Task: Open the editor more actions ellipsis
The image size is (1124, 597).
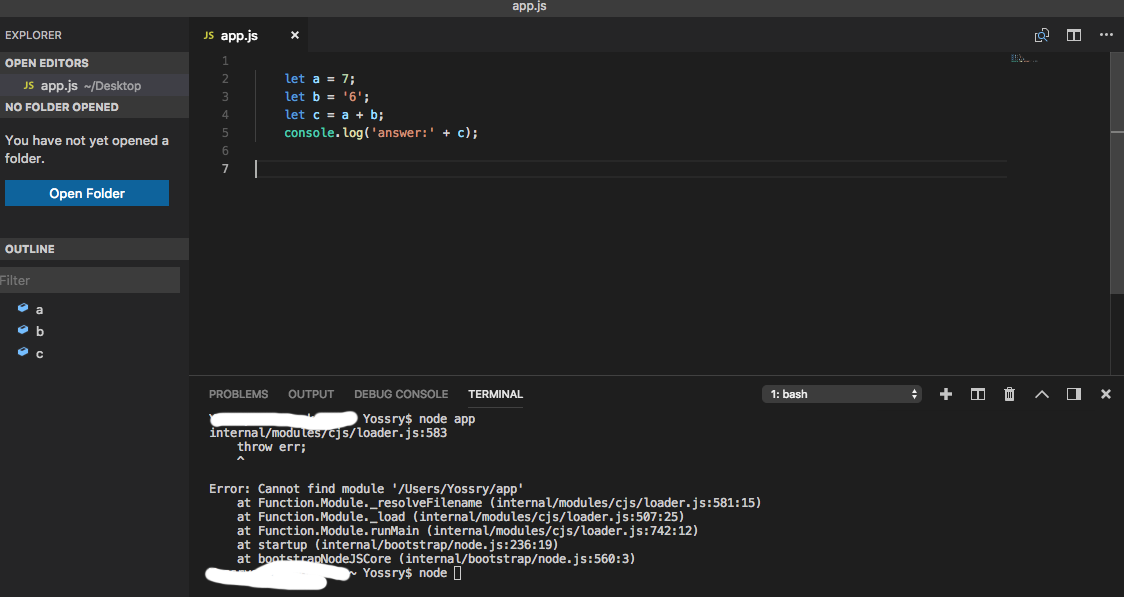Action: 1106,35
